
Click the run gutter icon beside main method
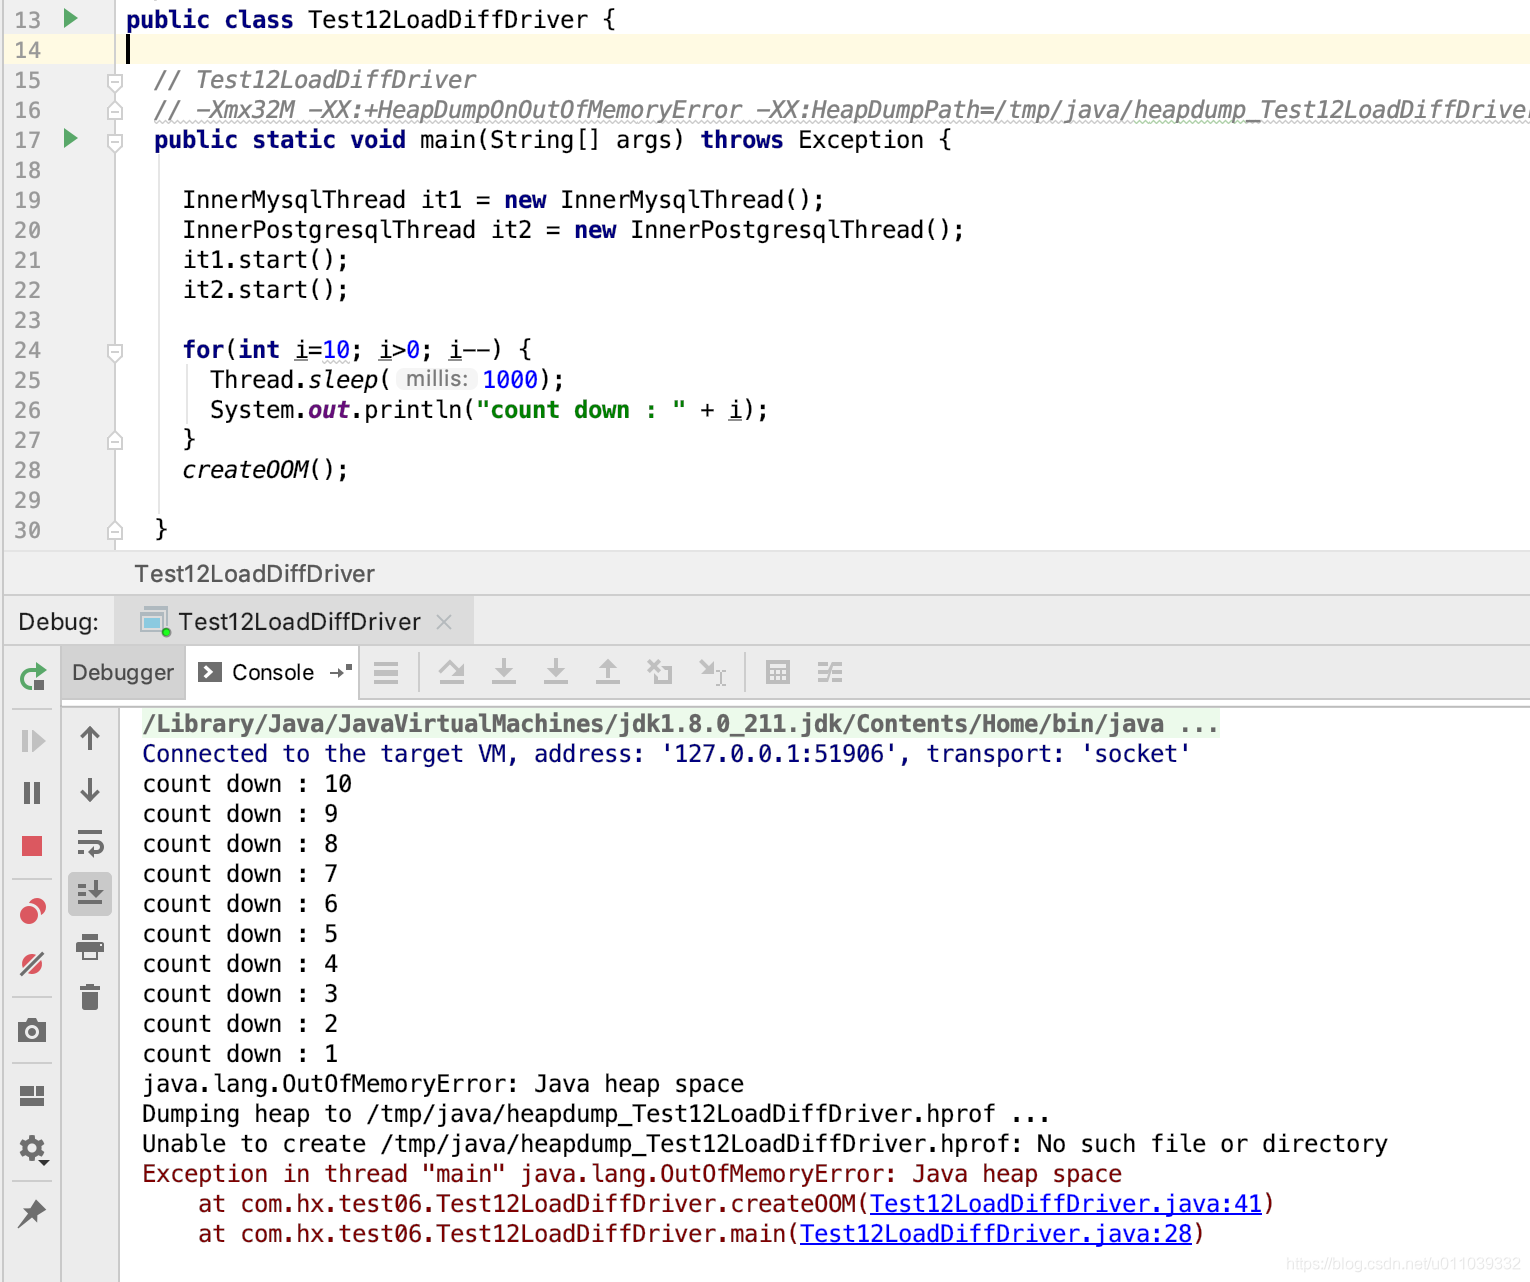[70, 138]
